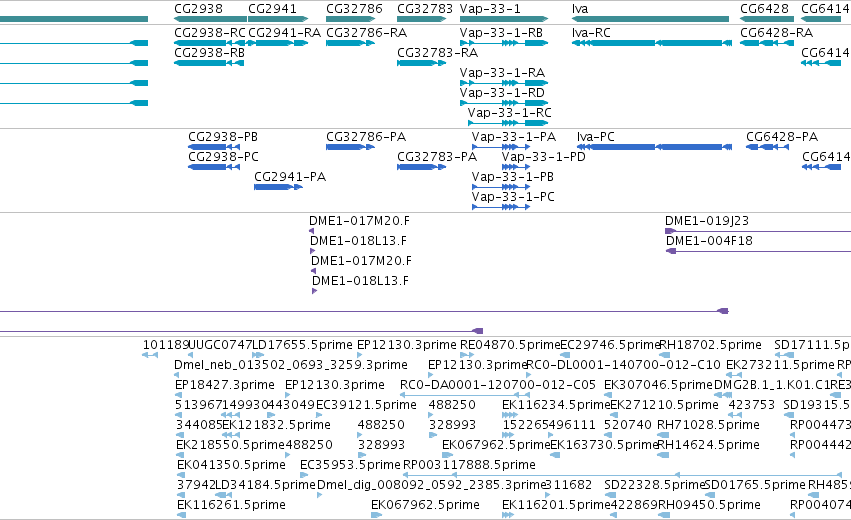The image size is (851, 520).
Task: Select EST RH71028.5prime
Action: [x=708, y=426]
